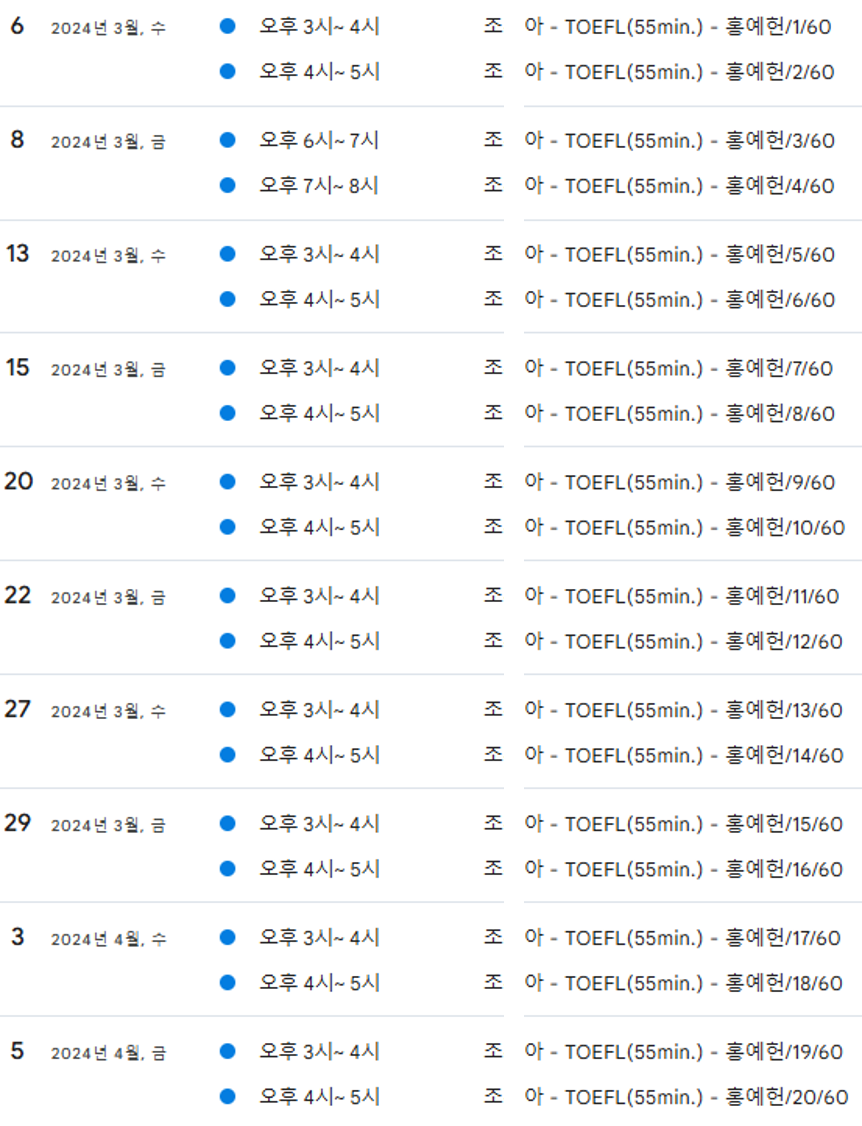Open day 27 of March 2024
Viewport: 862px width, 1126px height.
click(x=18, y=709)
